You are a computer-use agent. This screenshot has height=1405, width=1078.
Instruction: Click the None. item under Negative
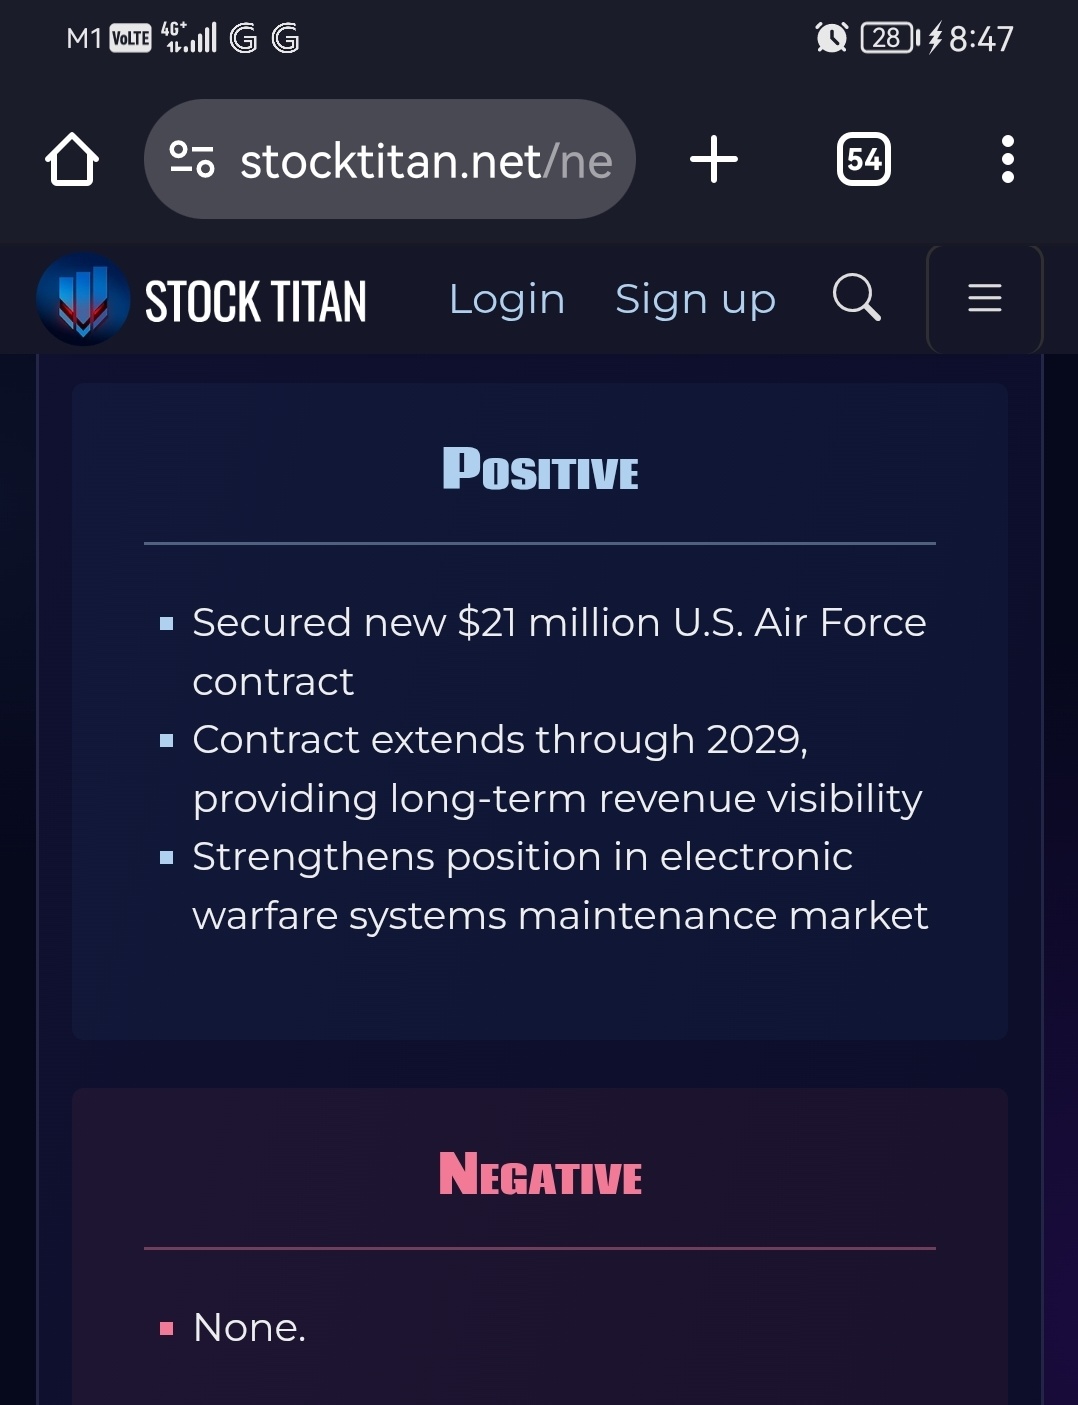(x=249, y=1328)
